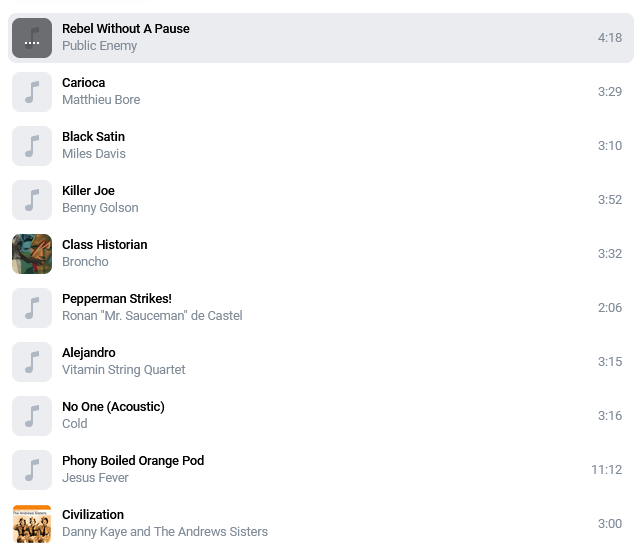Select the song title Carioca
Image resolution: width=641 pixels, height=550 pixels.
83,83
